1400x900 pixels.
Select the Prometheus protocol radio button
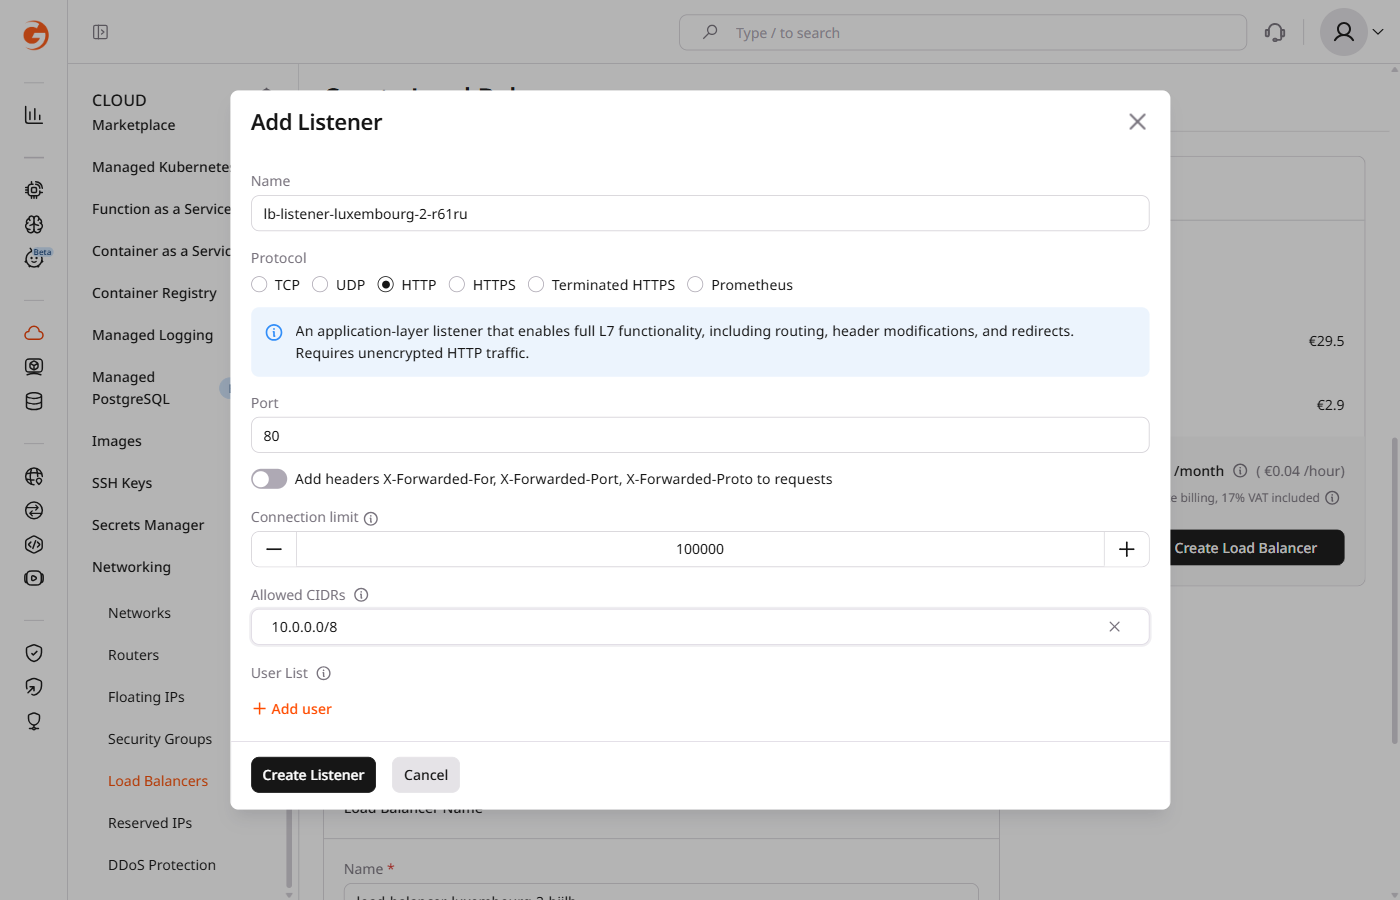tap(695, 285)
